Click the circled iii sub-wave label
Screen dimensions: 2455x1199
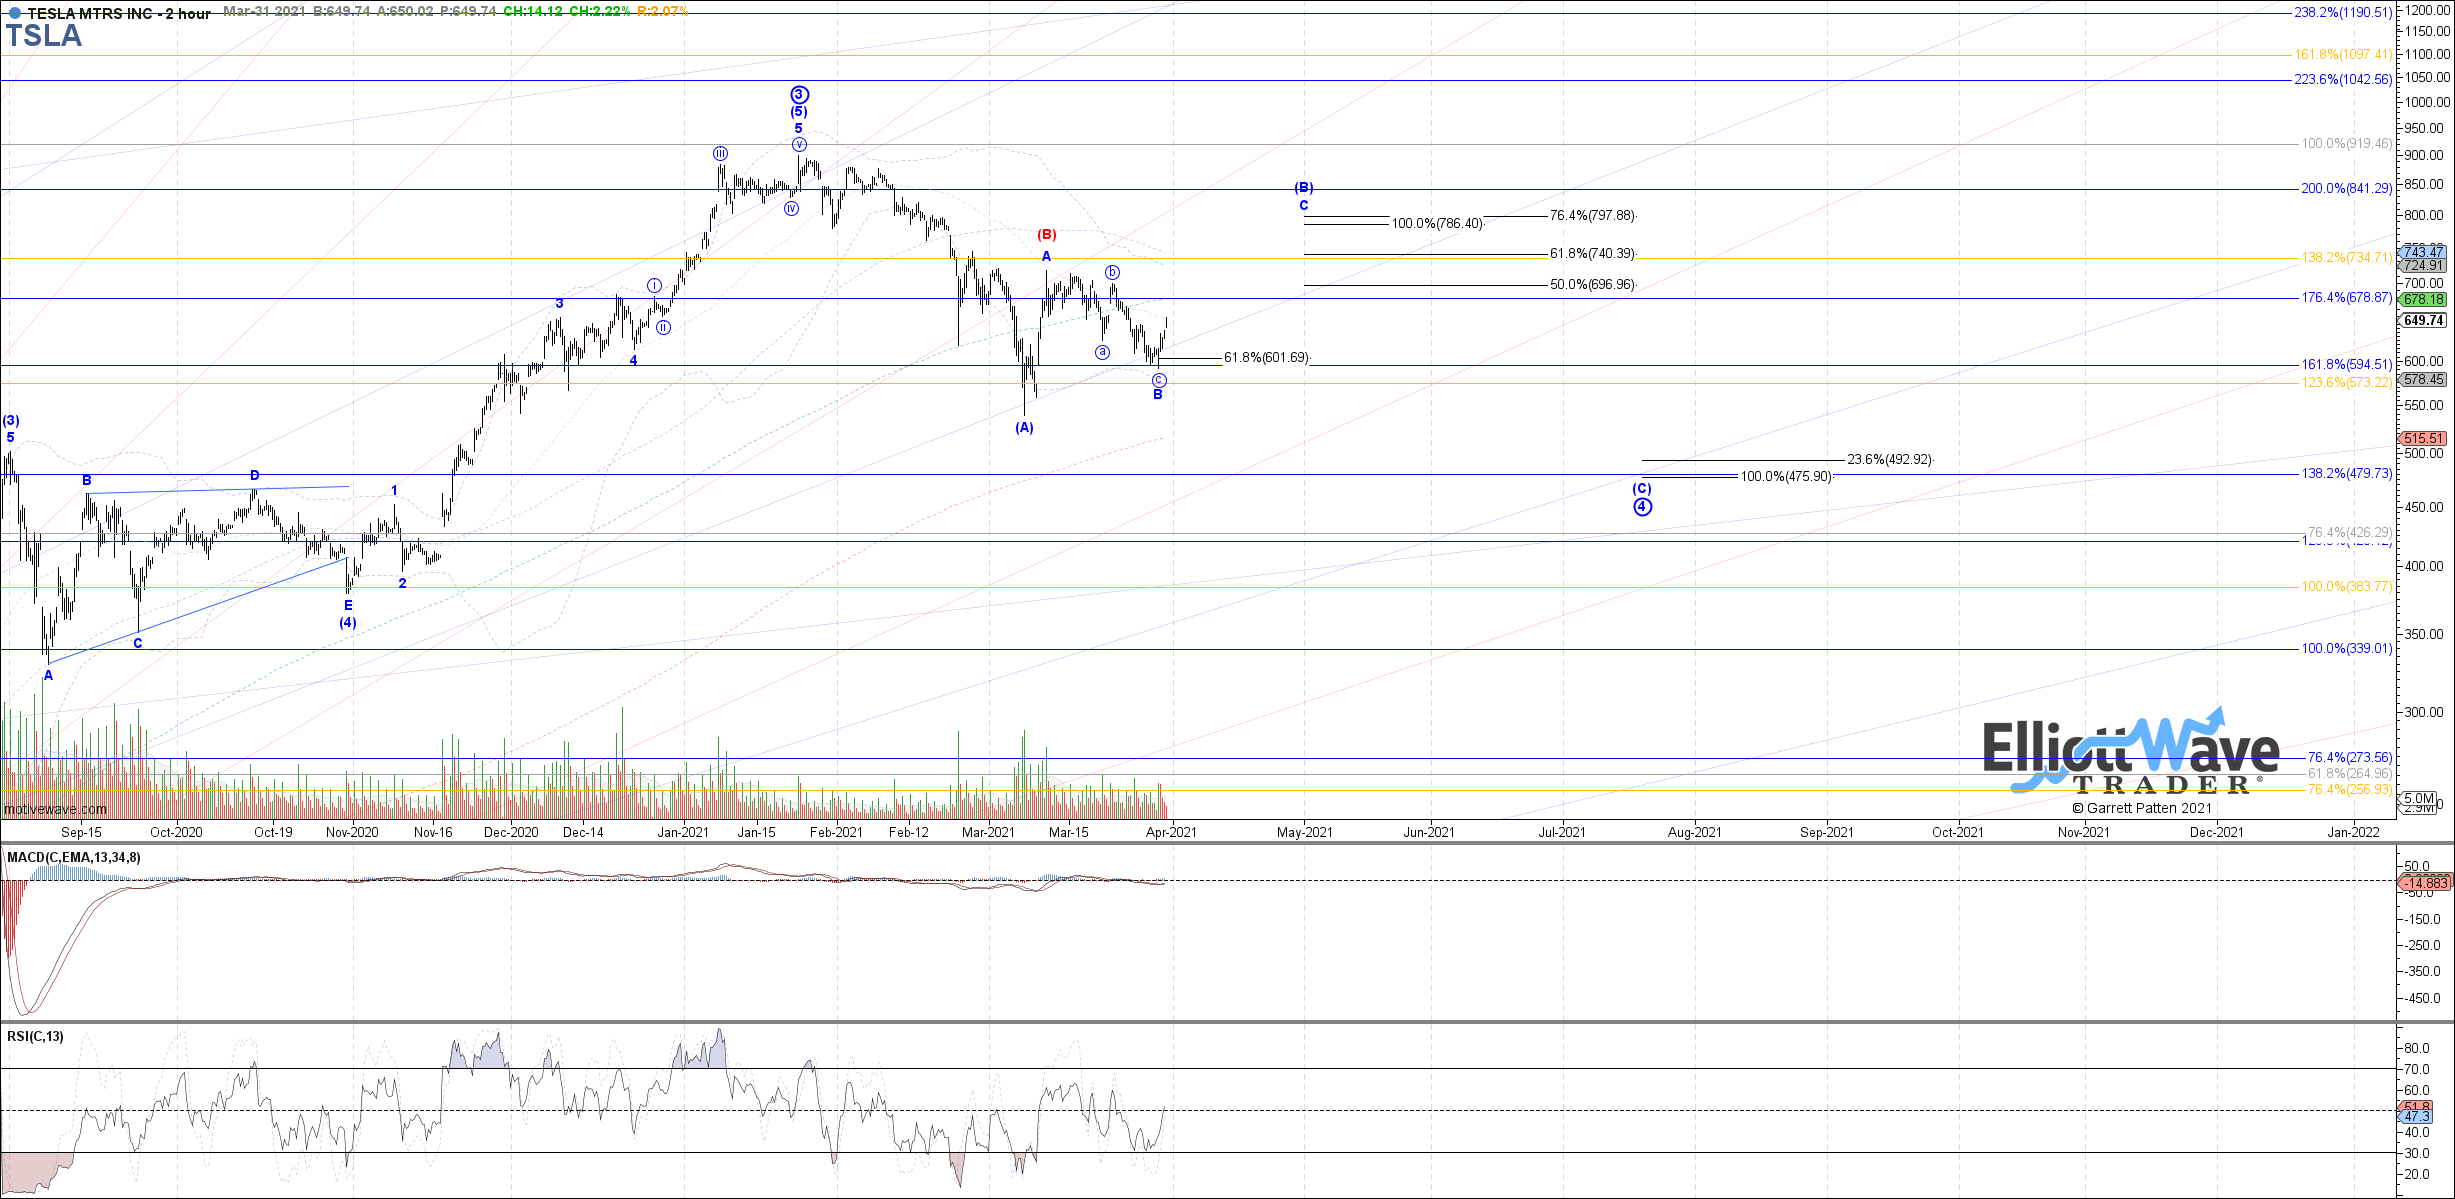pos(720,154)
